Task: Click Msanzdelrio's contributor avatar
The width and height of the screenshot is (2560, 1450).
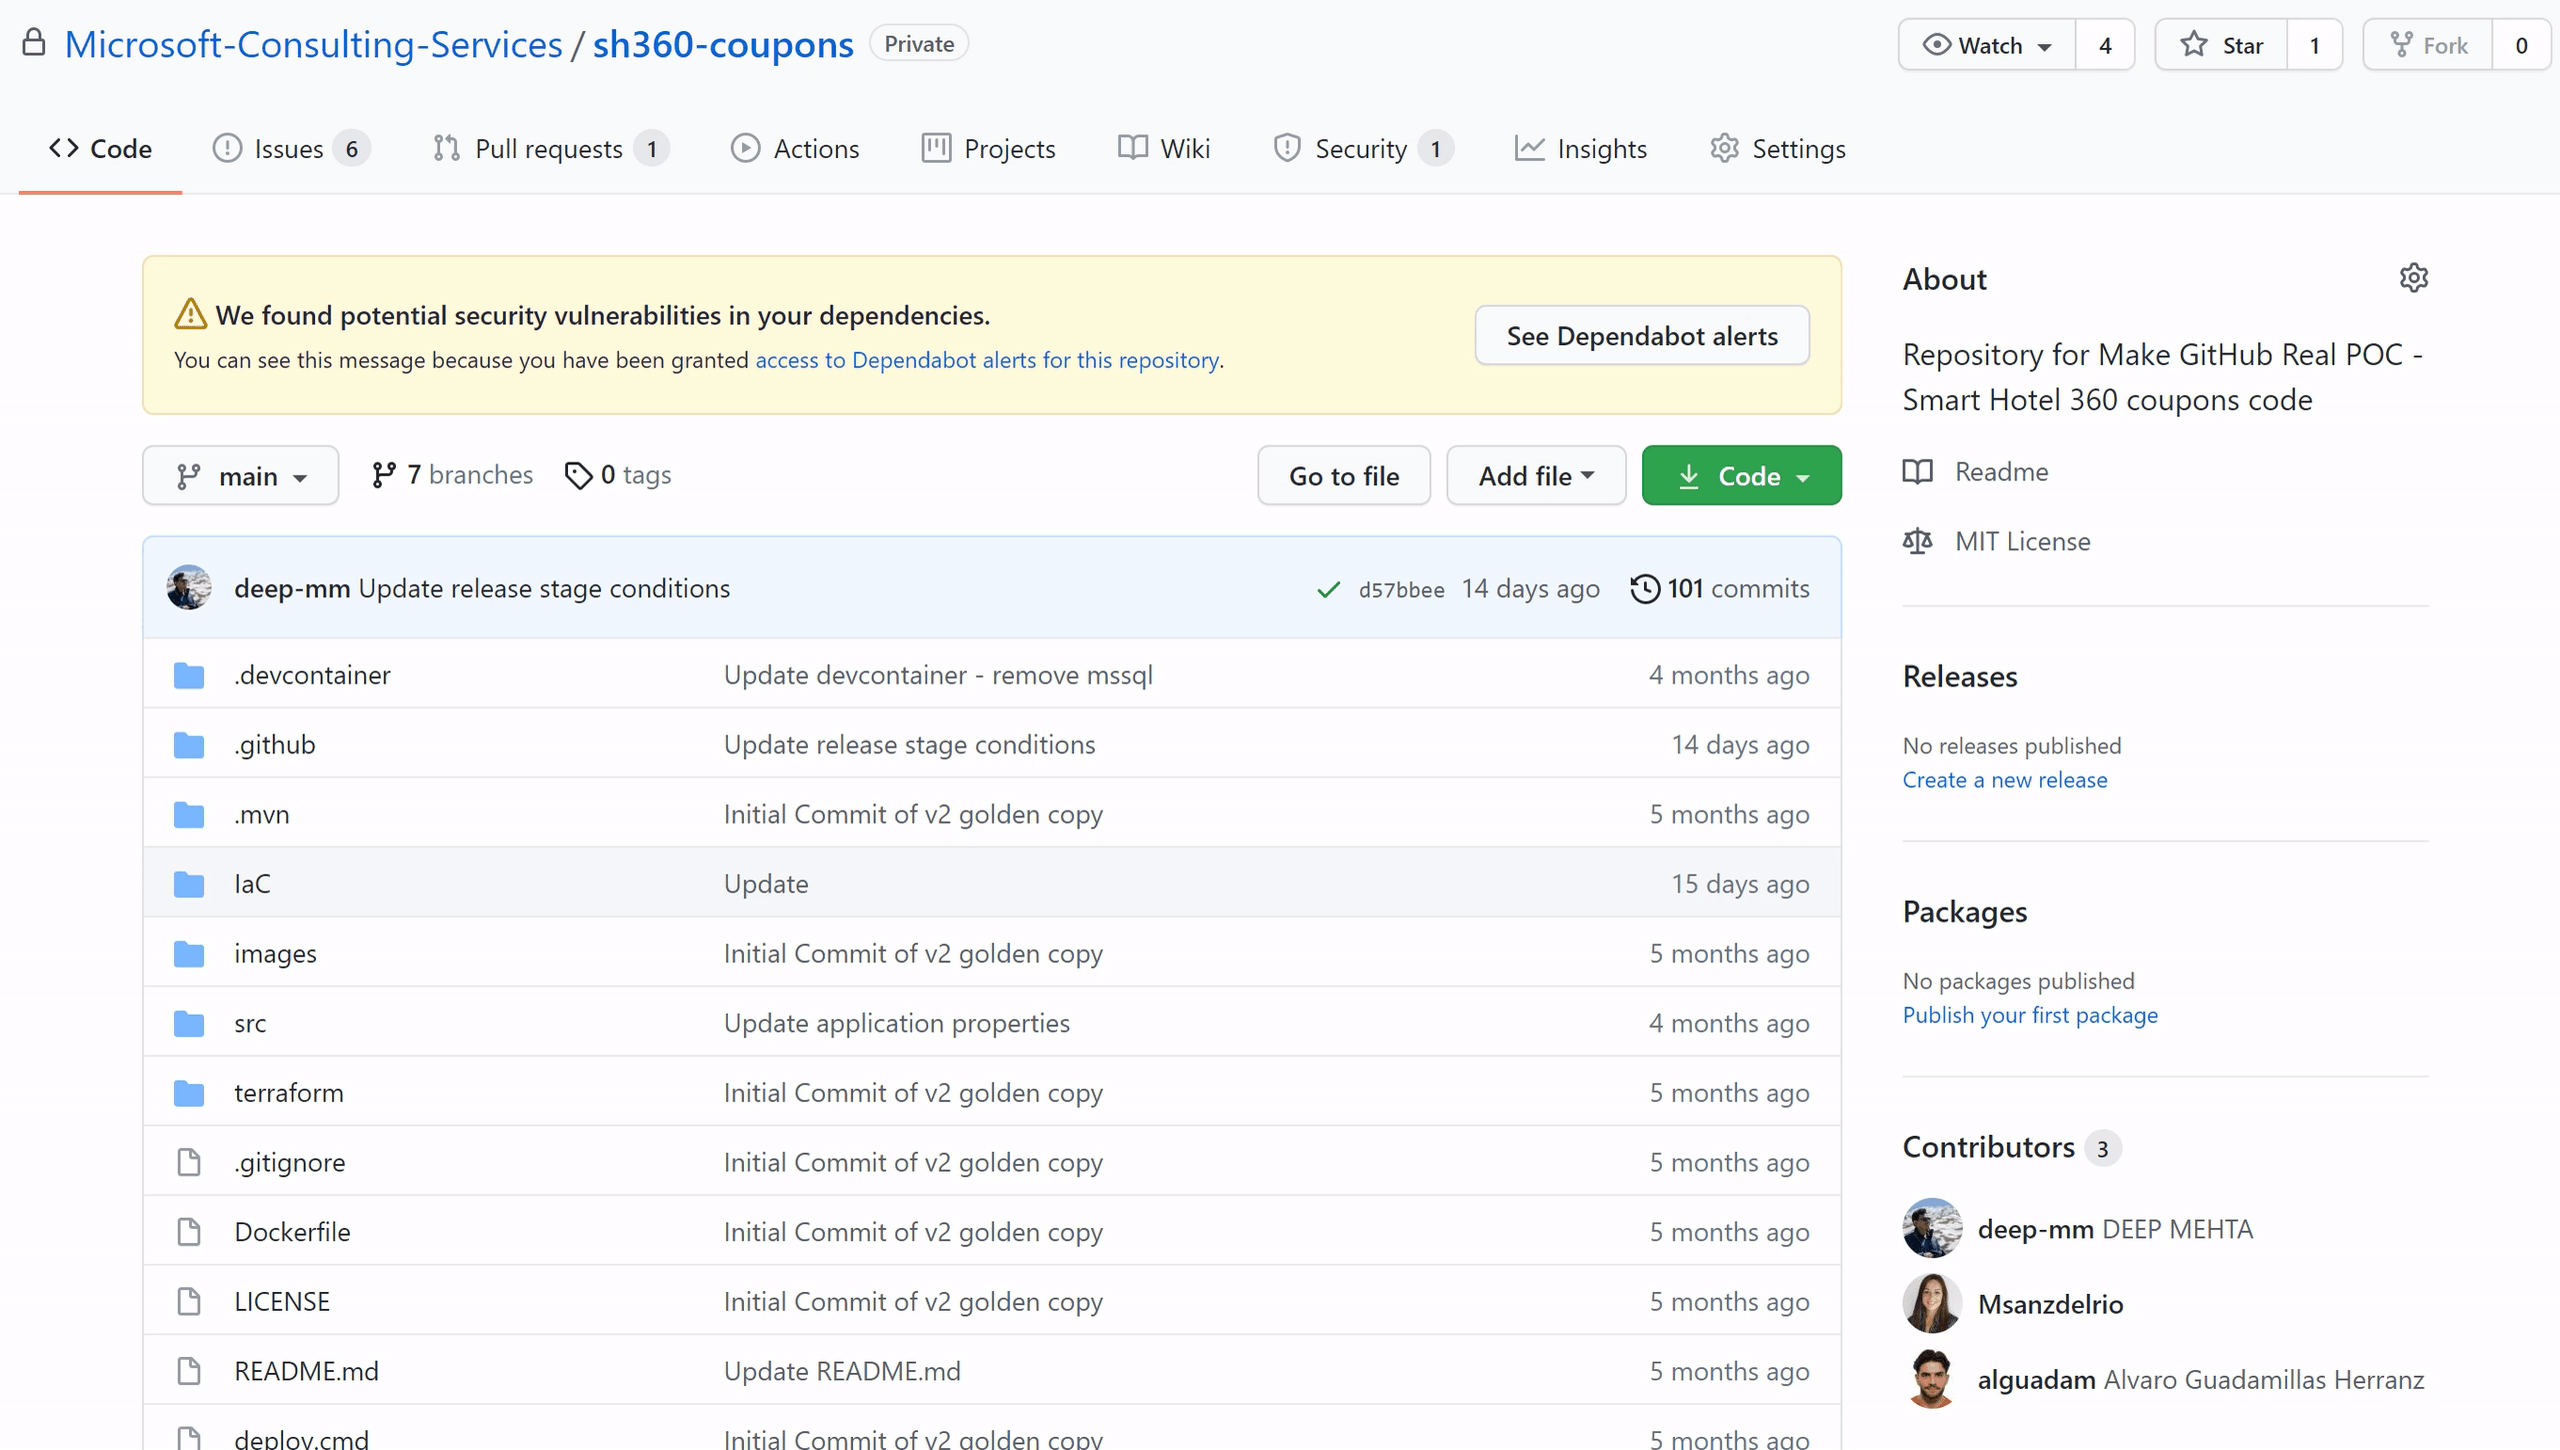Action: point(1931,1303)
